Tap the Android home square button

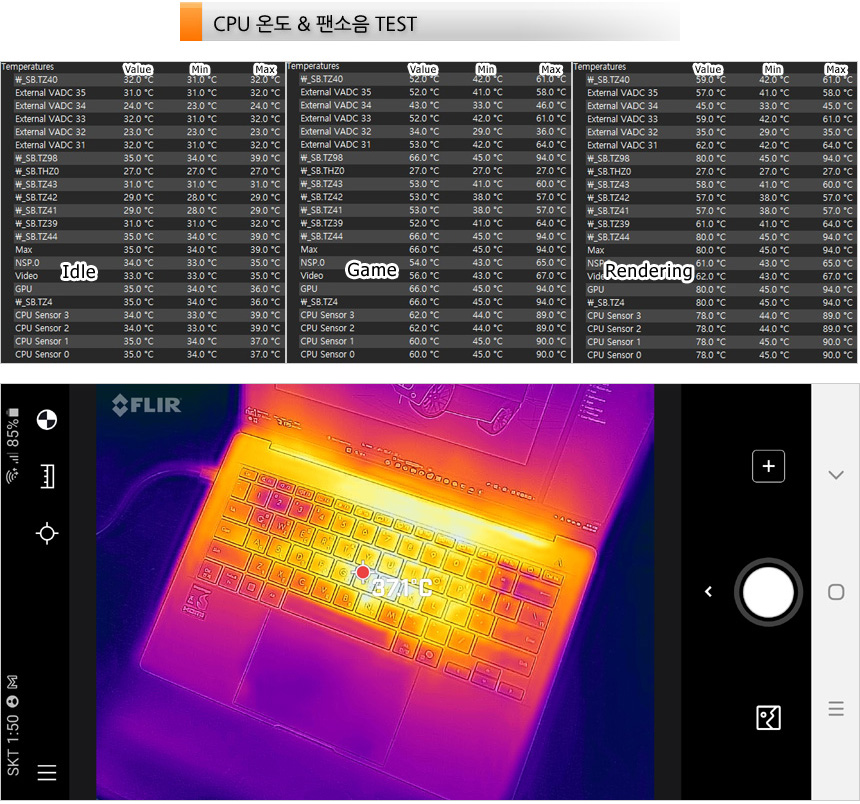tap(836, 592)
